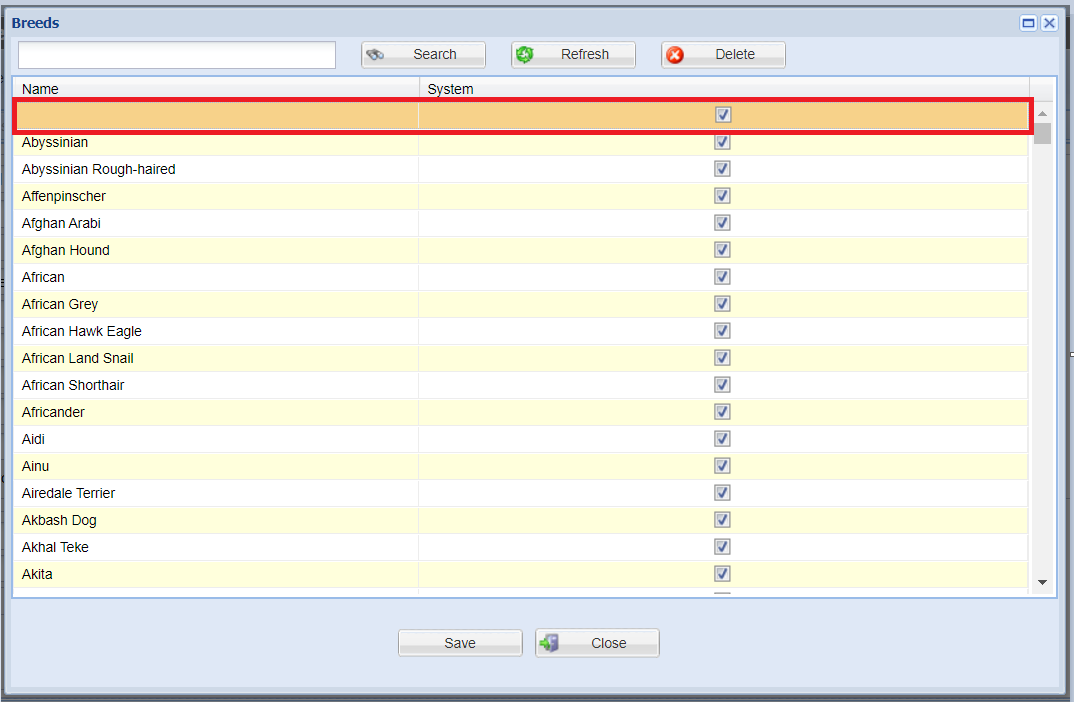Sort by the System column header
Screen dimensions: 1074x702
[x=725, y=89]
